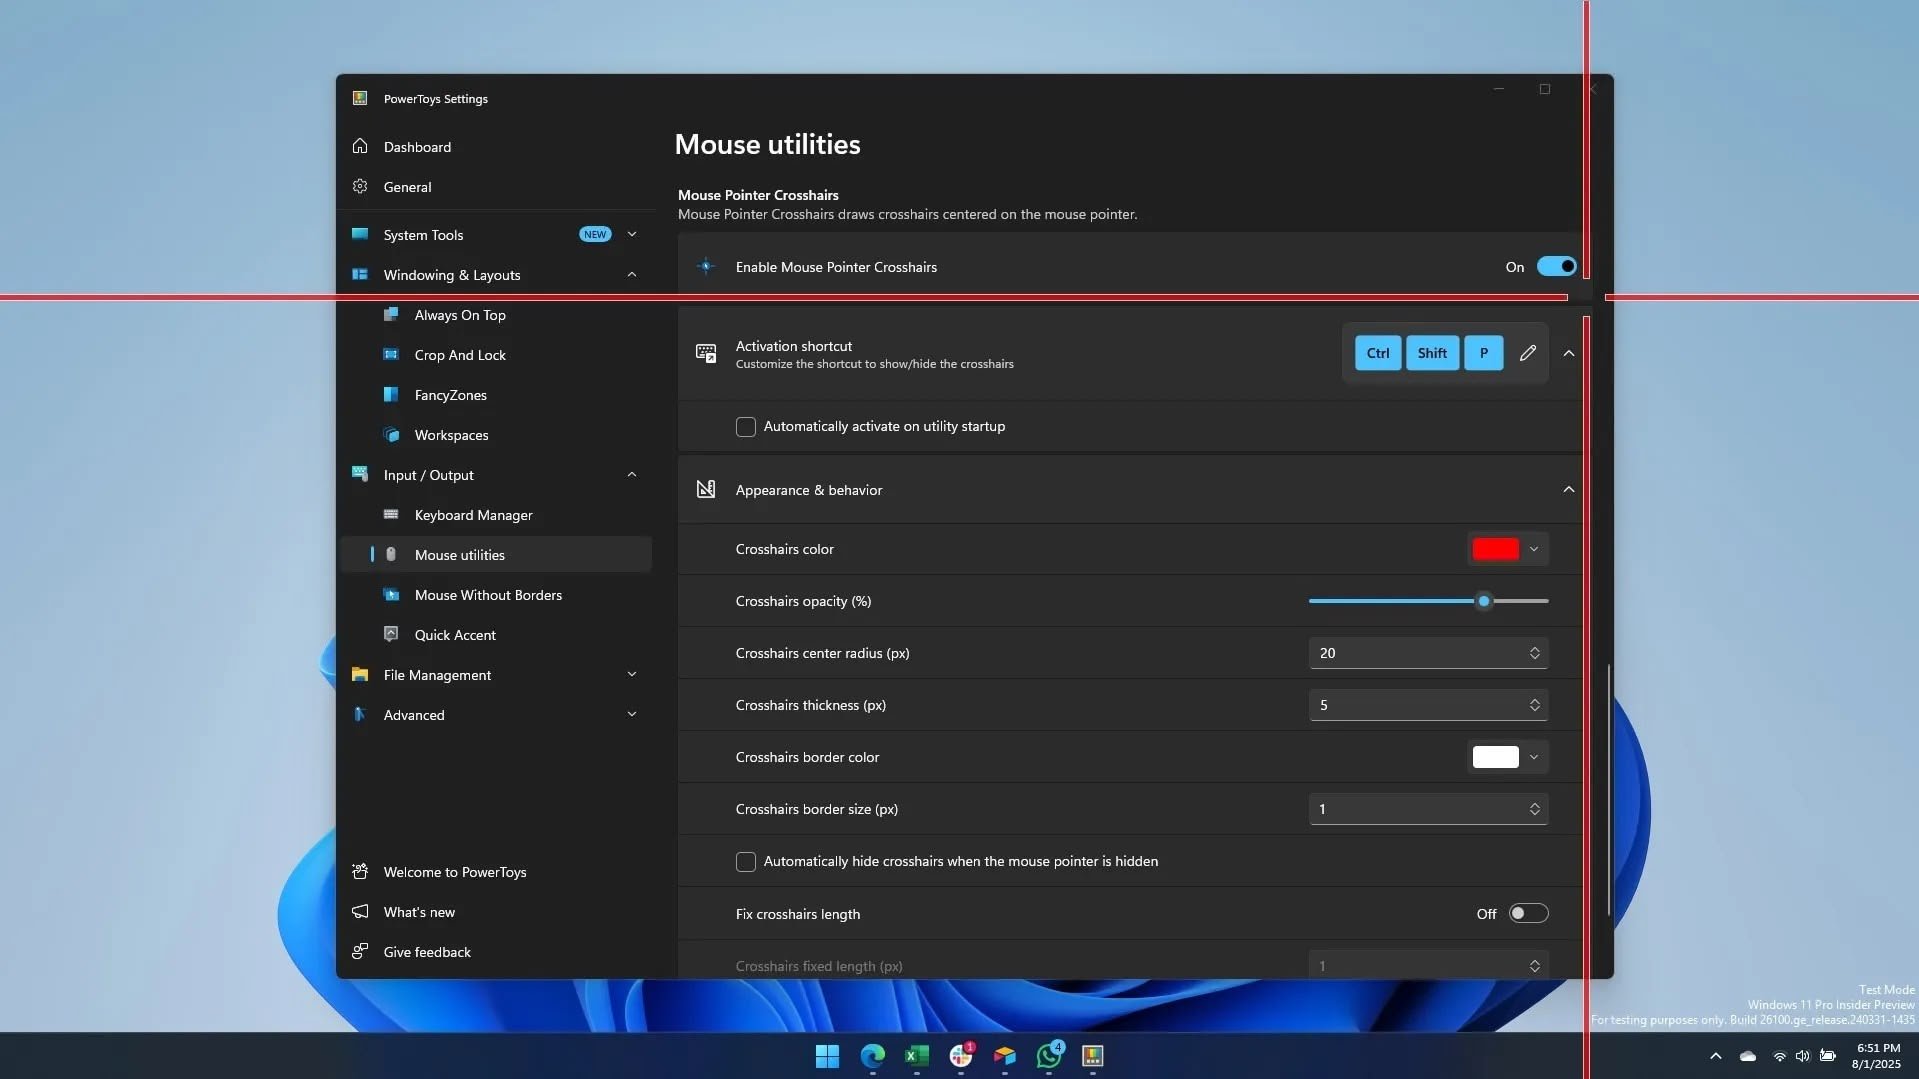Open Give feedback link
Screen dimensions: 1919x1079
(427, 952)
